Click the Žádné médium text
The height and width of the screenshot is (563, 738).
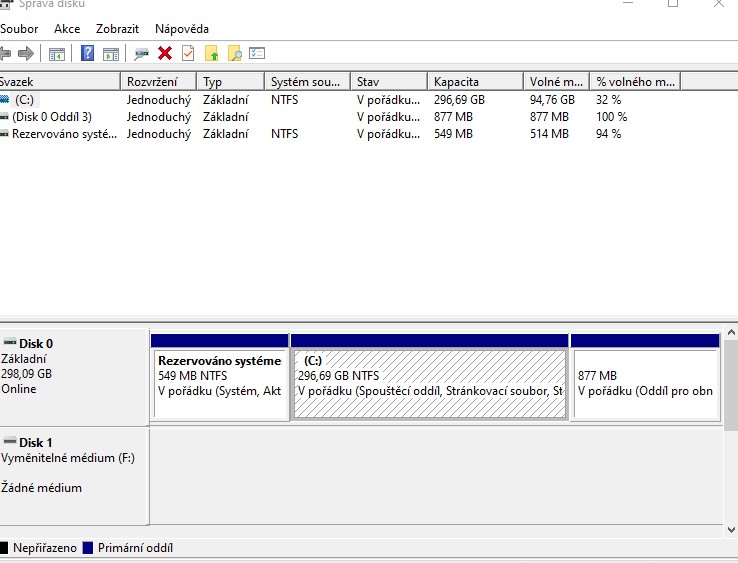coord(41,487)
